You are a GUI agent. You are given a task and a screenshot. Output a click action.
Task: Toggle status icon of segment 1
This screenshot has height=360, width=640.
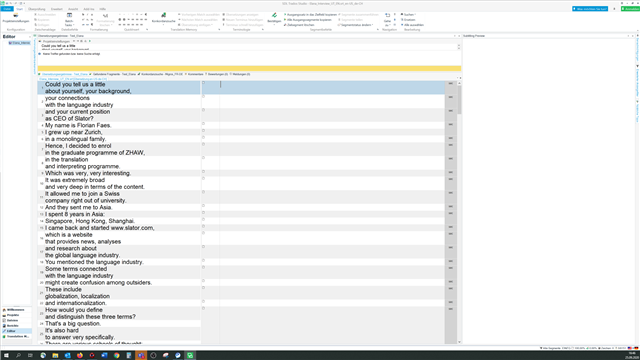pyautogui.click(x=203, y=83)
